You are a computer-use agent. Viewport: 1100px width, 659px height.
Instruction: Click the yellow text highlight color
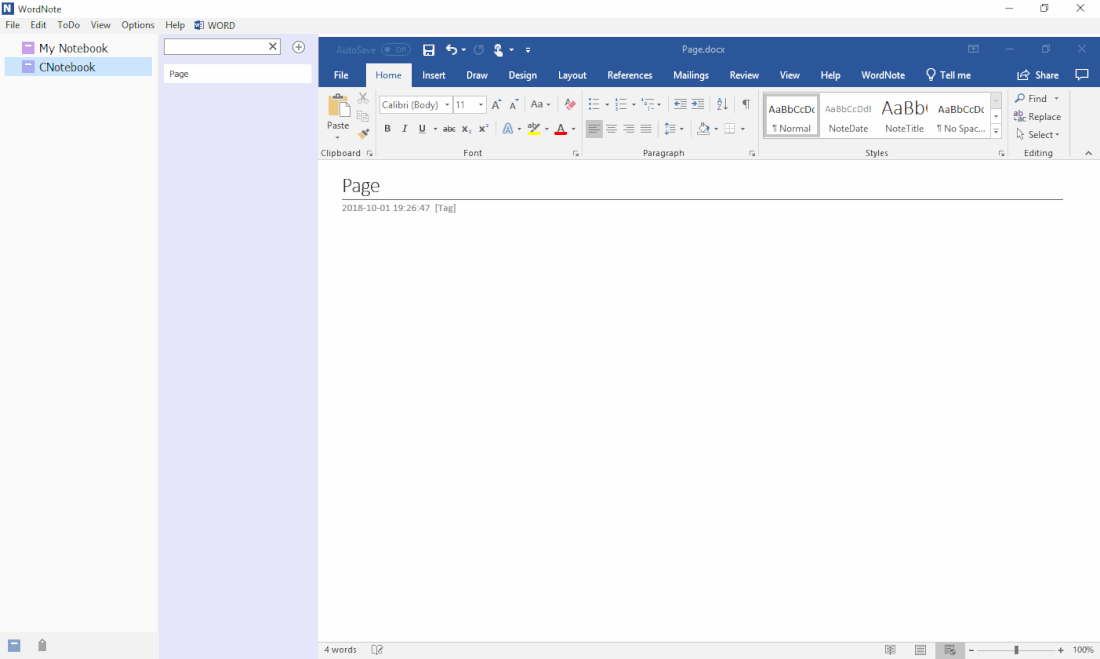534,129
